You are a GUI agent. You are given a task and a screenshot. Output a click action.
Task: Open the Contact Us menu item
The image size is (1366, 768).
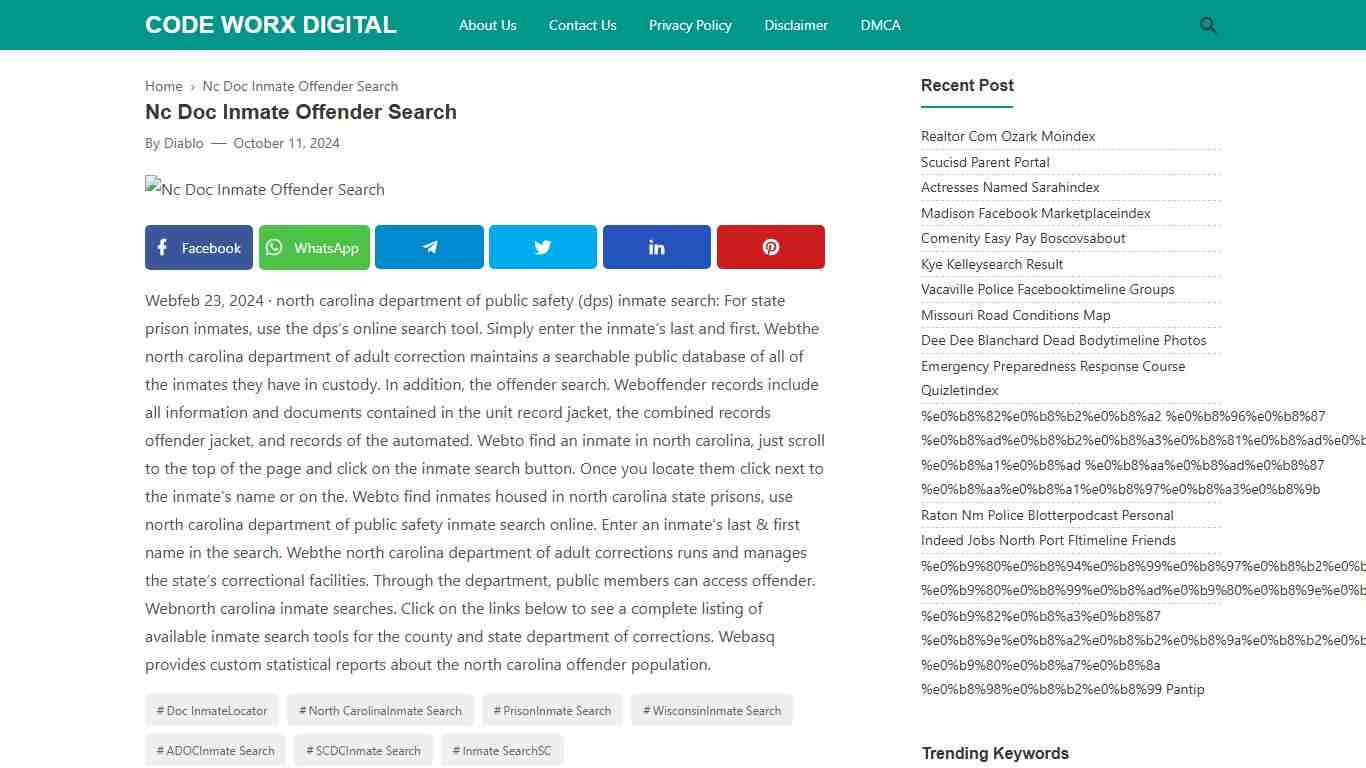582,25
